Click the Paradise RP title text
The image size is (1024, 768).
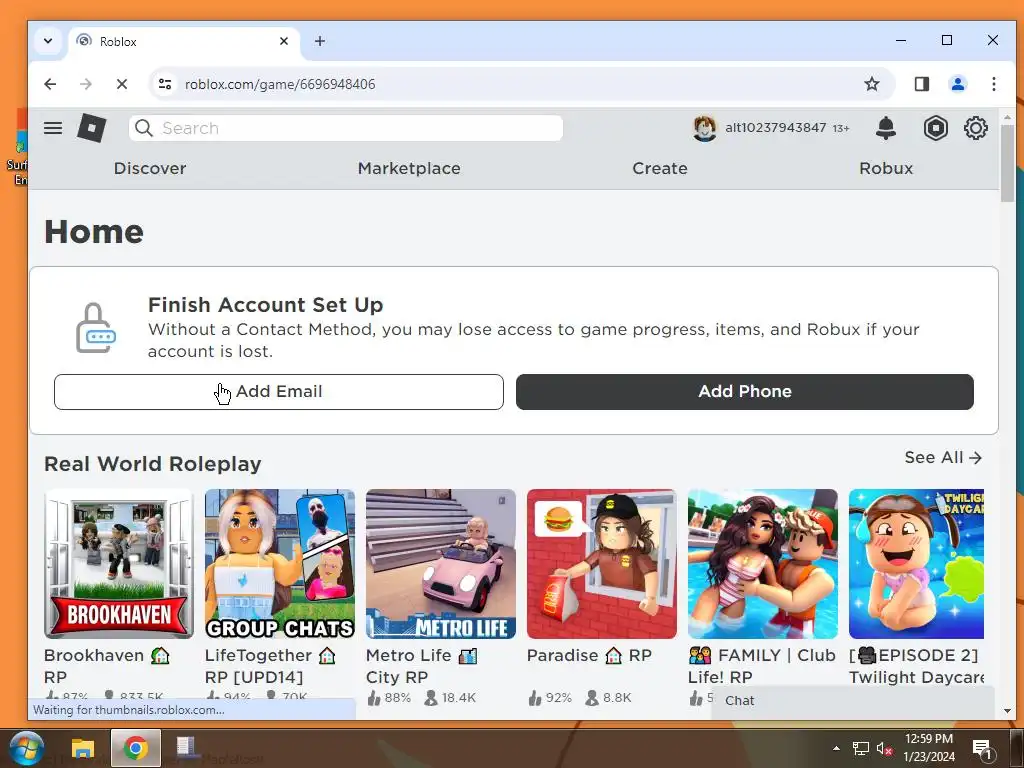(590, 656)
